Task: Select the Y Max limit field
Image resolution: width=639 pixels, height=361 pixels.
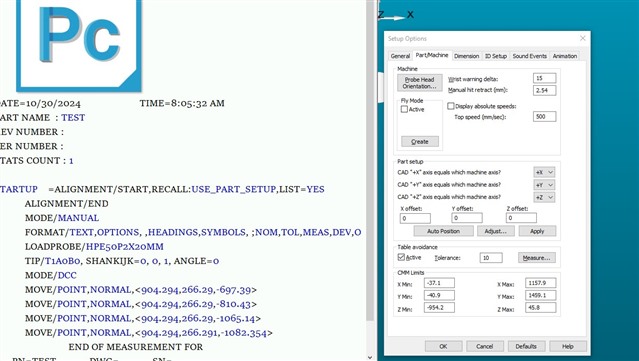Action: (x=541, y=295)
